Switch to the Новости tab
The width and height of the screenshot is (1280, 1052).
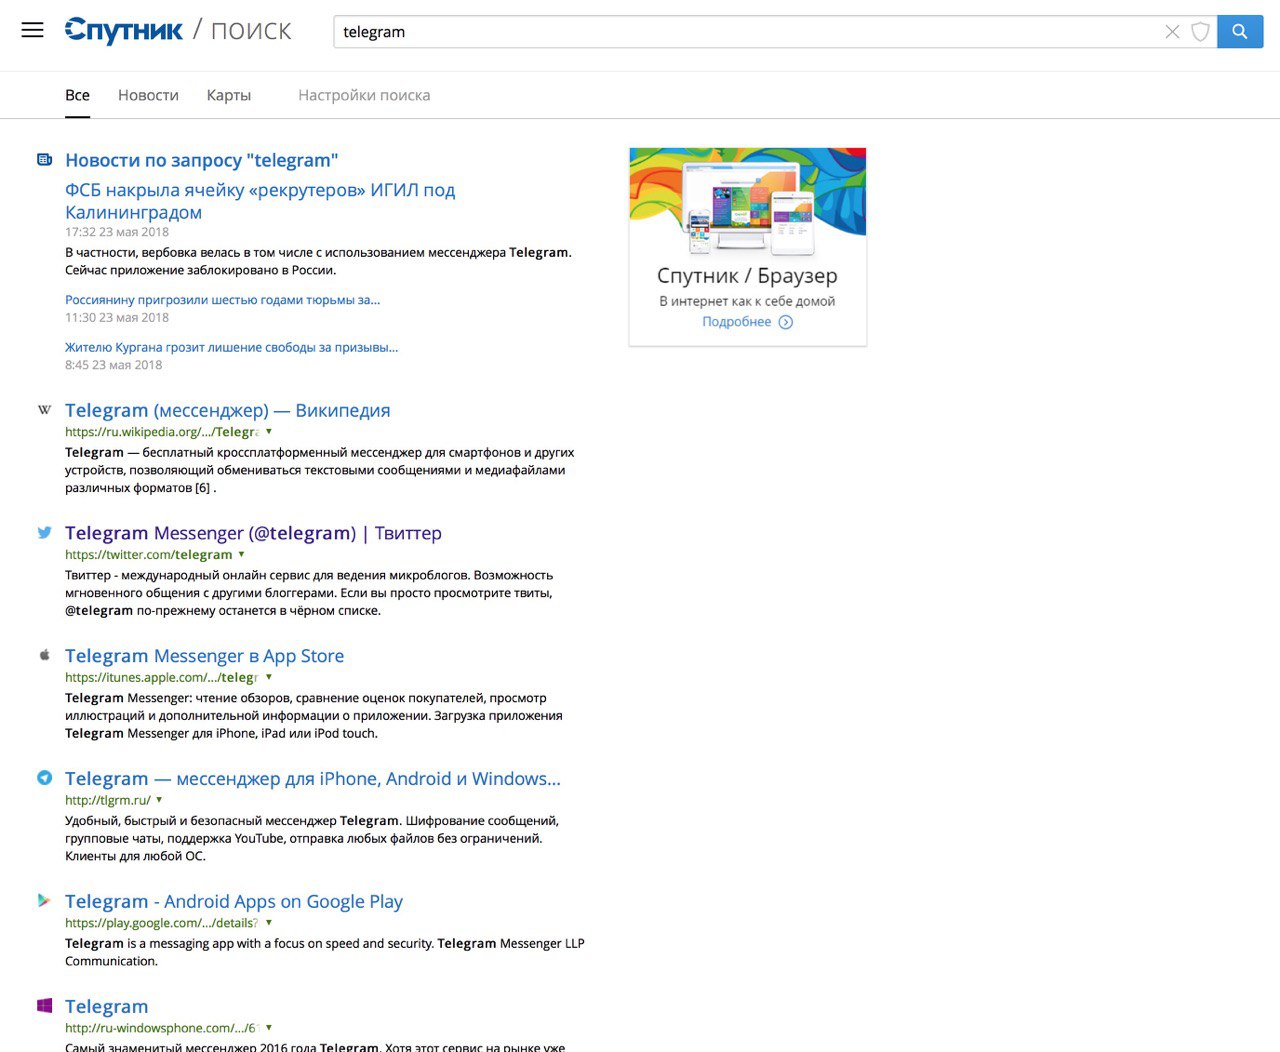(x=148, y=95)
